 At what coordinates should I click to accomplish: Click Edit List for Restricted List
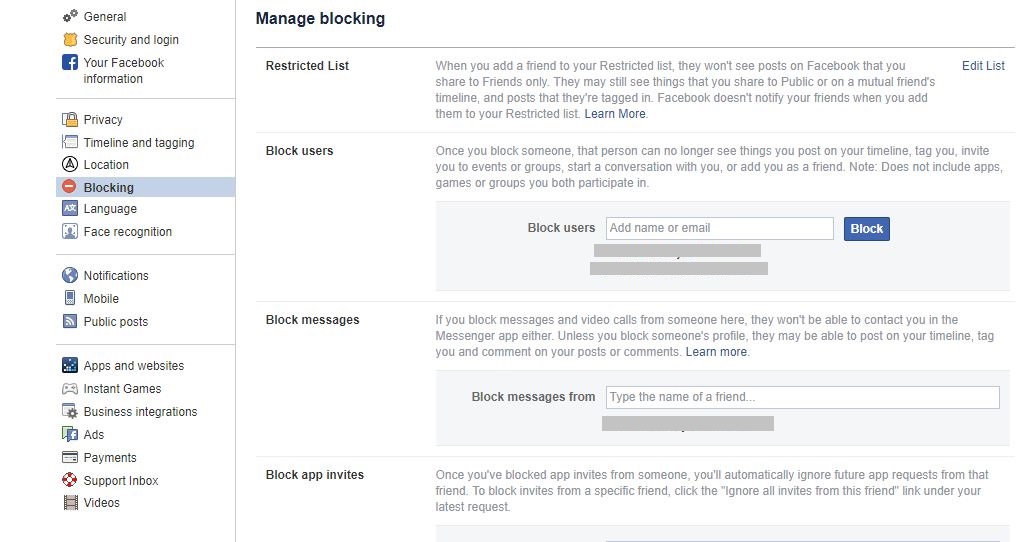tap(983, 65)
